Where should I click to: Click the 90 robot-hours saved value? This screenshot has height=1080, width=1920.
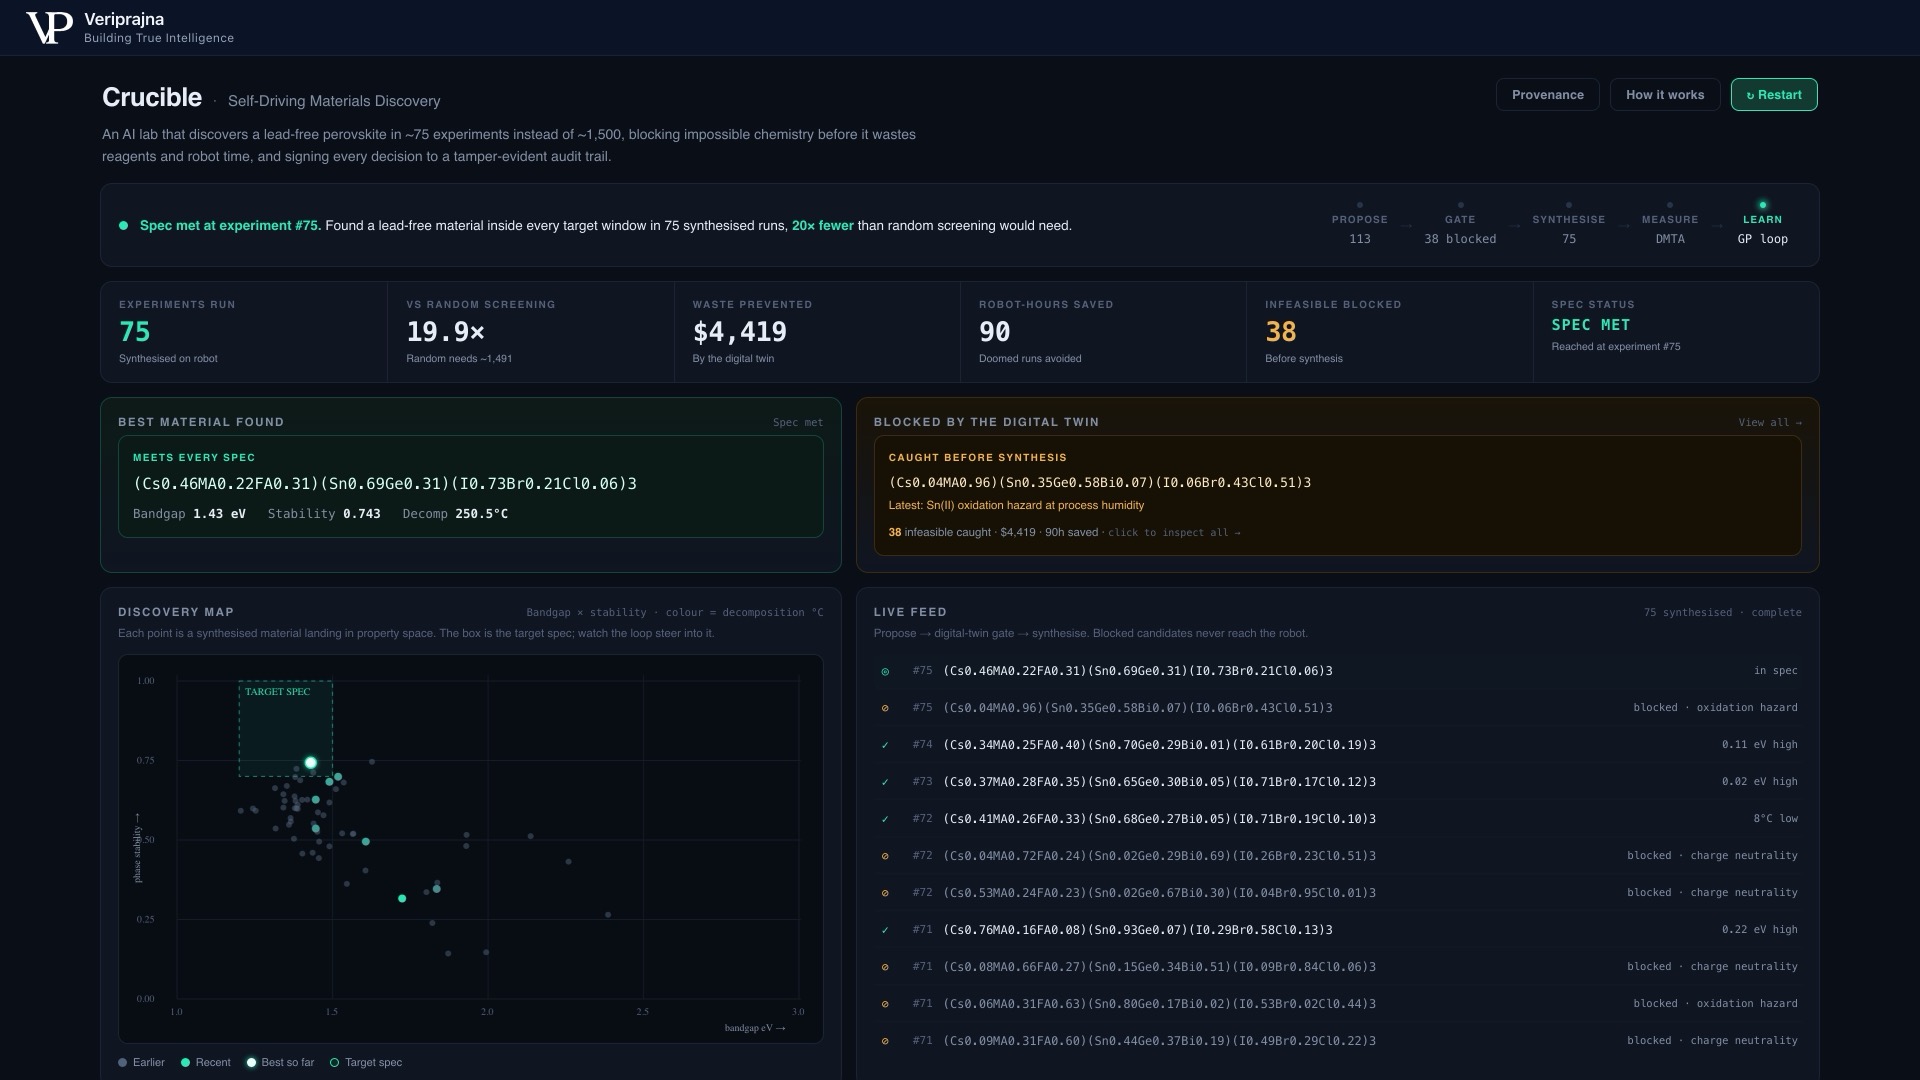tap(995, 332)
